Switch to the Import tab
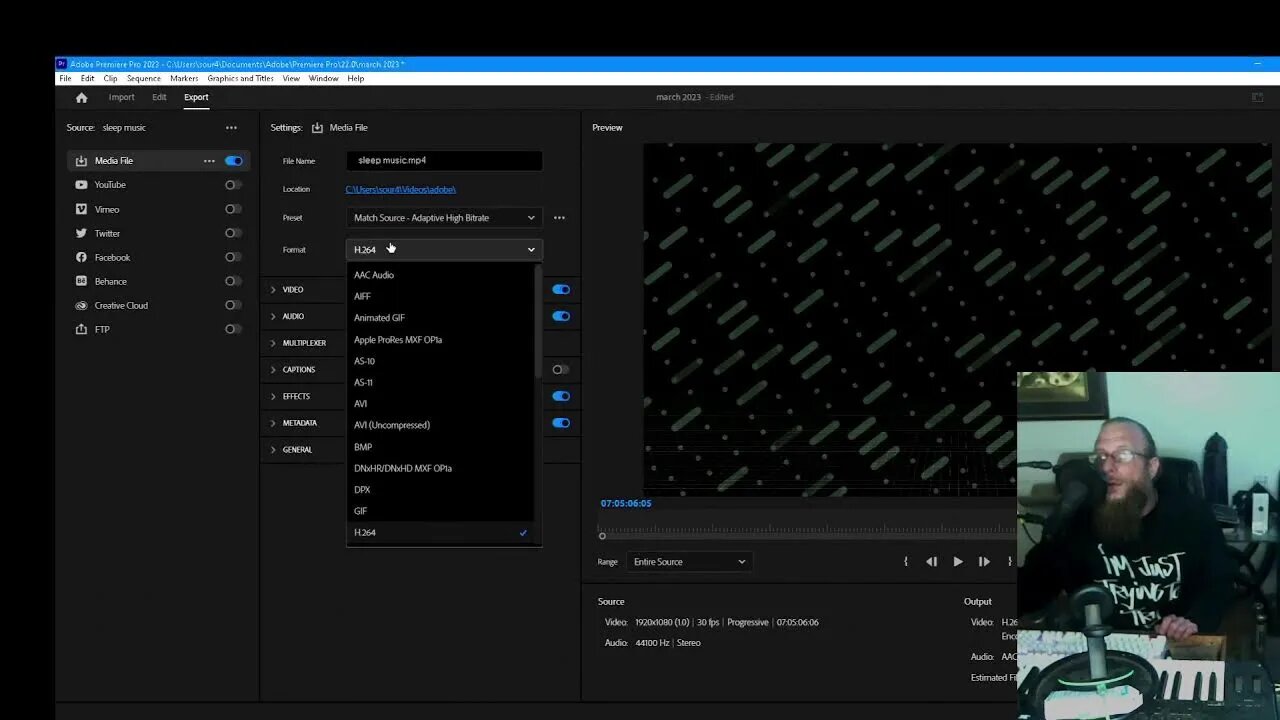 121,98
